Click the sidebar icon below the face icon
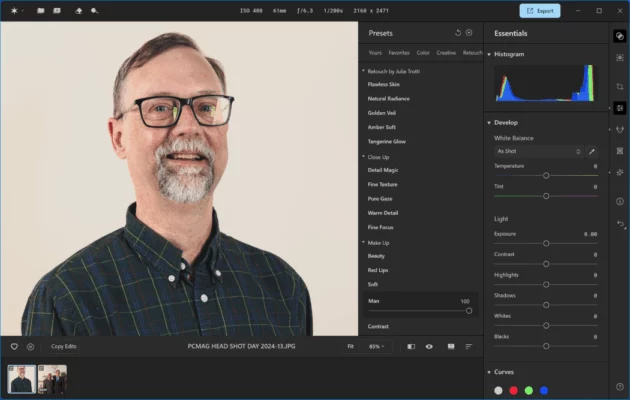Screen dimensions: 630x400 tap(620, 151)
